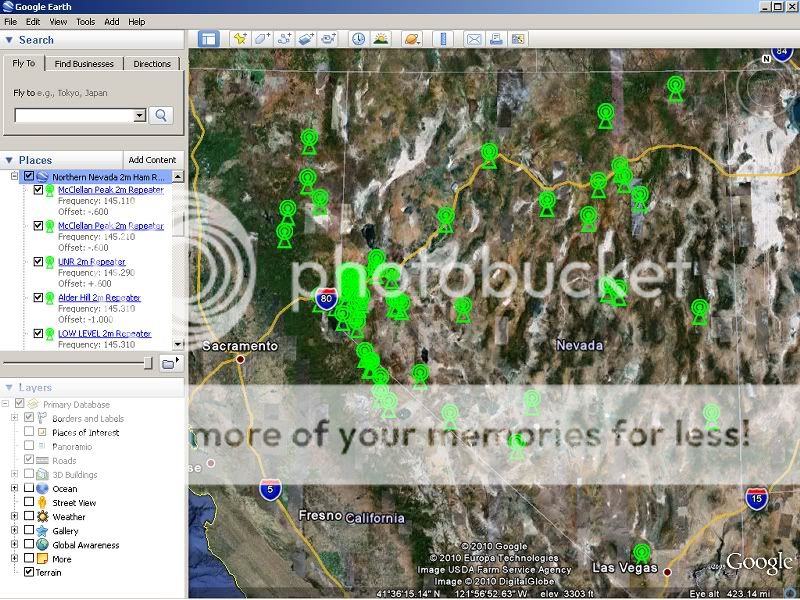Open the Ruler measurement tool
The height and width of the screenshot is (600, 800).
click(440, 39)
